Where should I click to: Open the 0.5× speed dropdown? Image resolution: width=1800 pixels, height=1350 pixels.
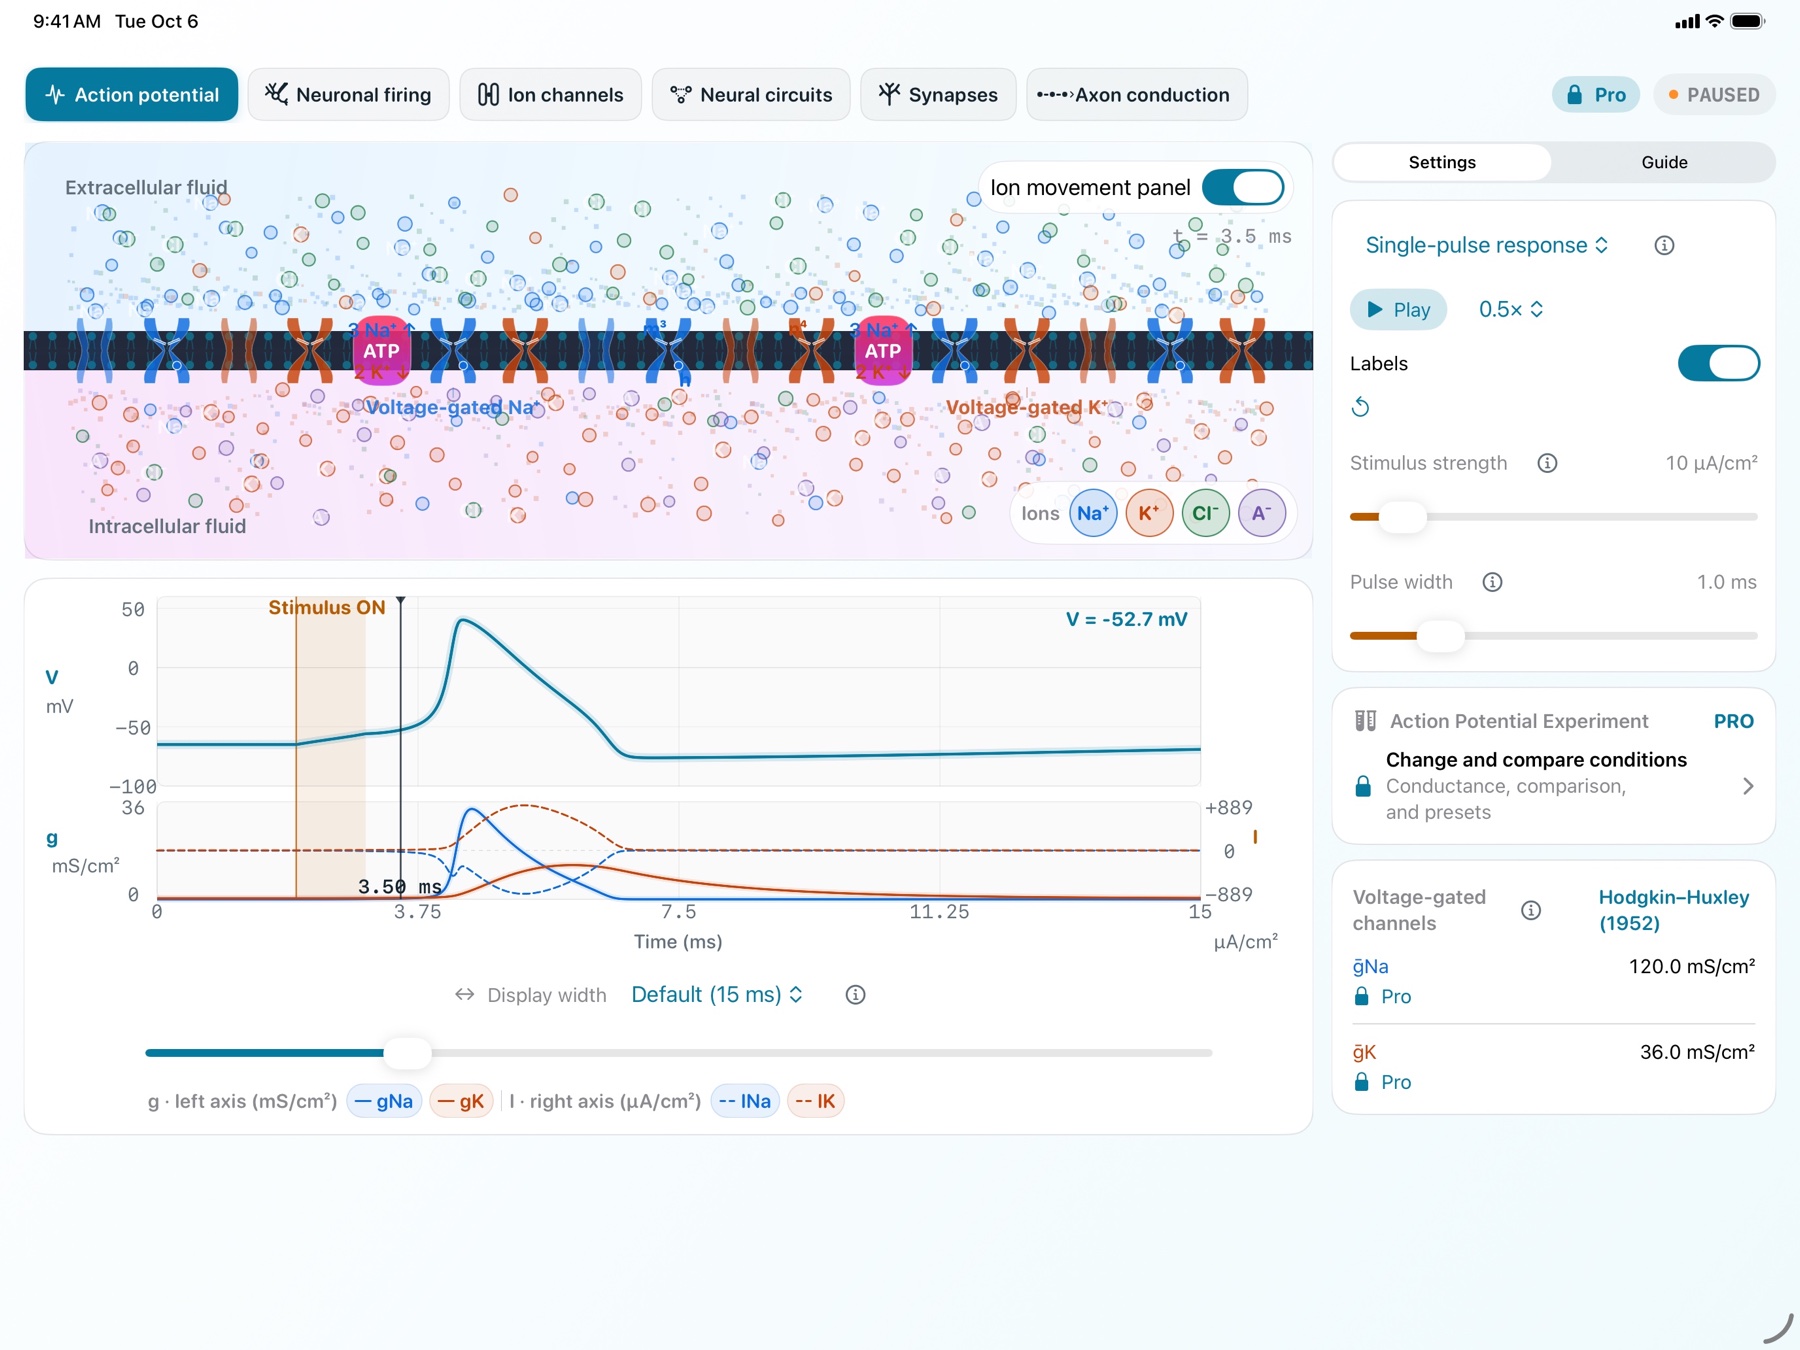1511,309
